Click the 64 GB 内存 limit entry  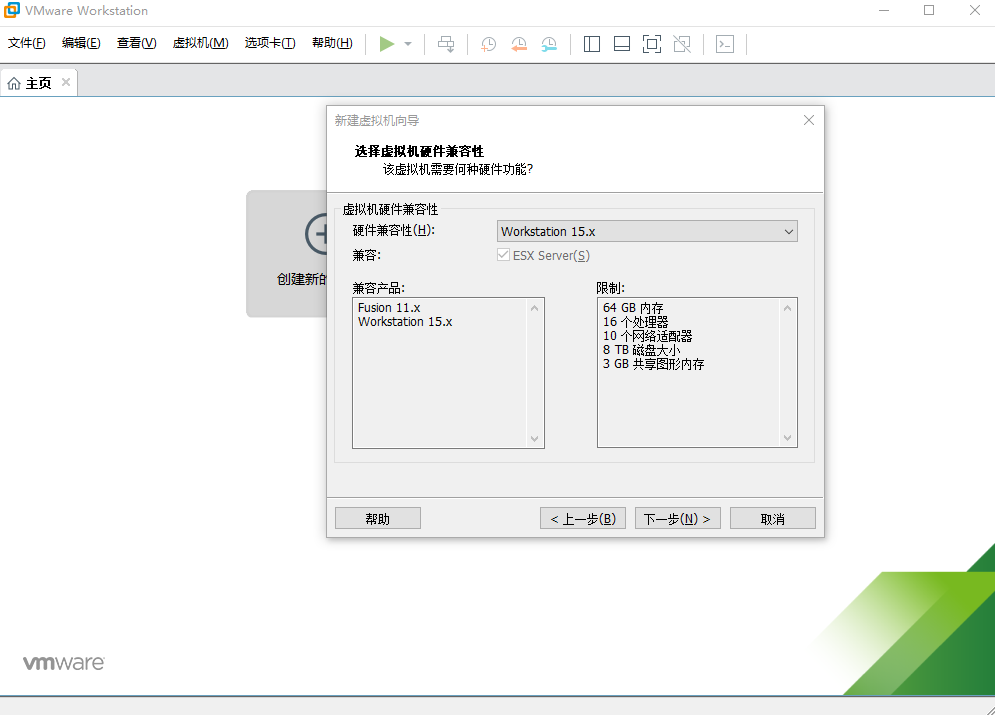(x=633, y=308)
